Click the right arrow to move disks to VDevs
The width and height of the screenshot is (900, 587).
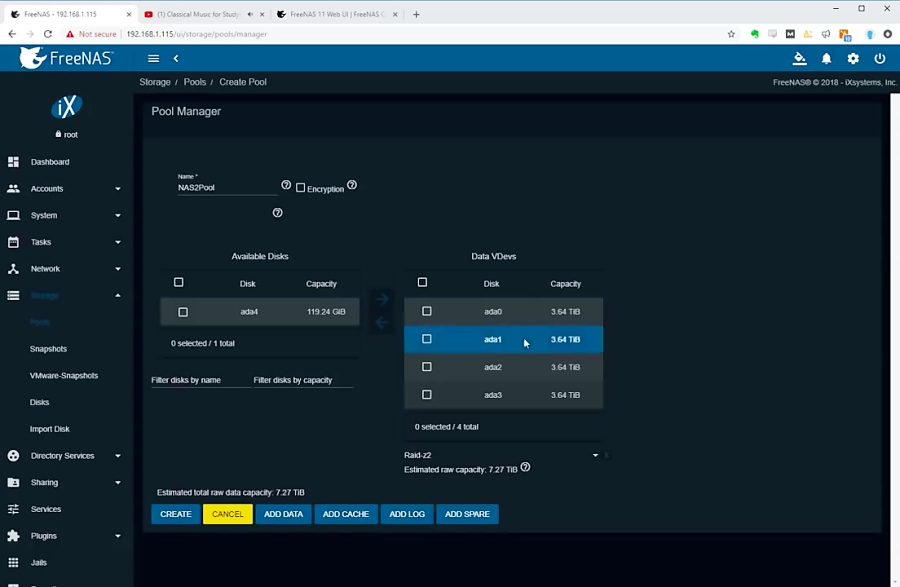(x=381, y=298)
